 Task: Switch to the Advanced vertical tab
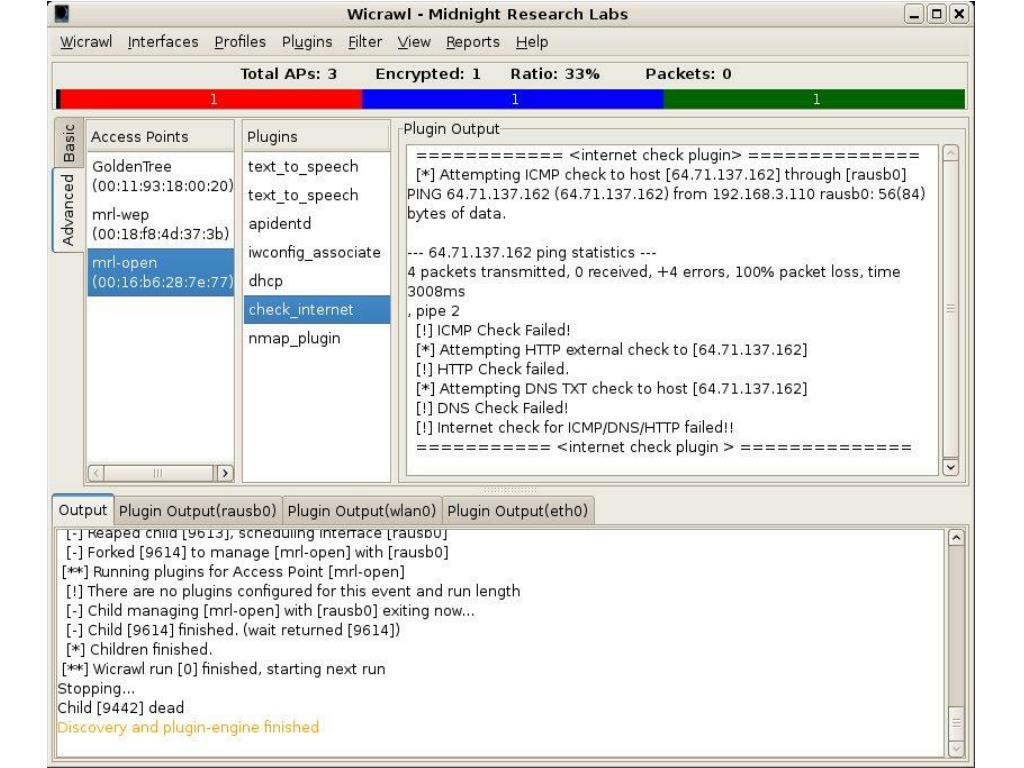(68, 210)
